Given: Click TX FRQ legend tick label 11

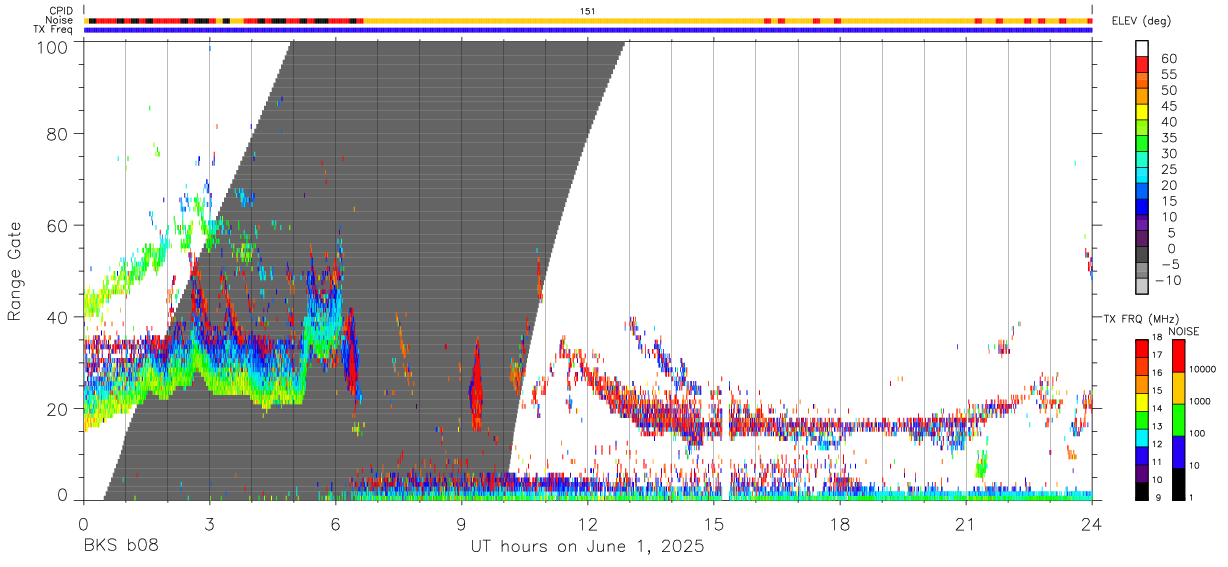Looking at the screenshot, I should click(x=1158, y=463).
